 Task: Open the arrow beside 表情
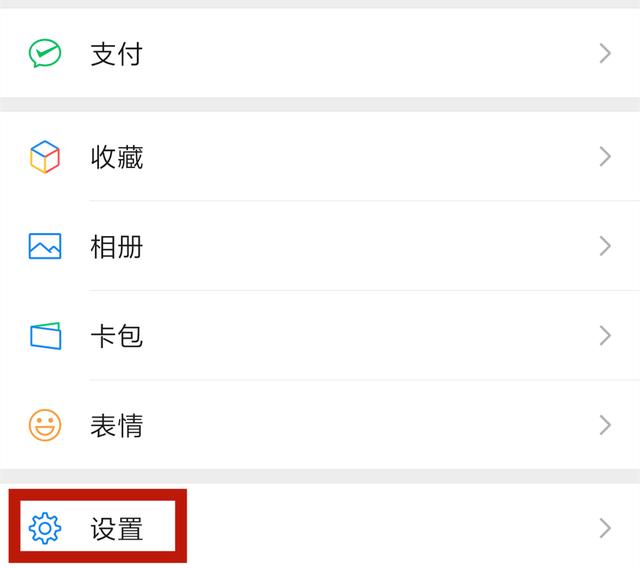(x=605, y=426)
